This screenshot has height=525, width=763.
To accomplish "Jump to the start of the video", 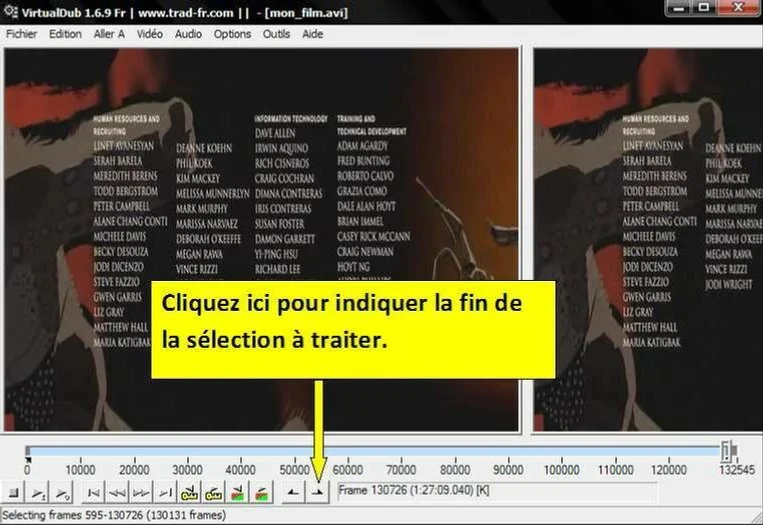I will [x=93, y=493].
